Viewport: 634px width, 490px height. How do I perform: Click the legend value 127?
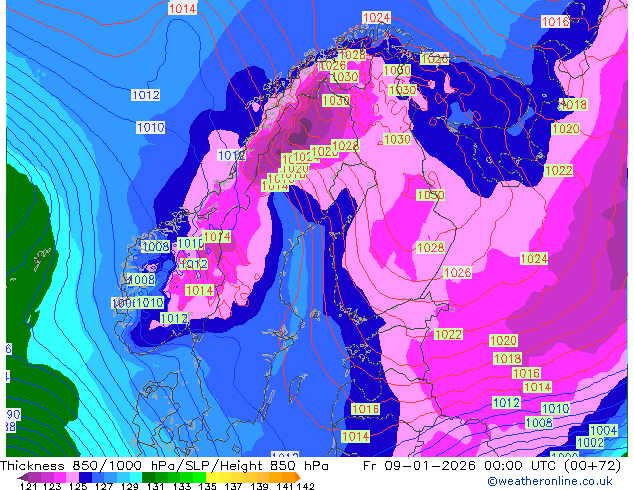pyautogui.click(x=104, y=486)
